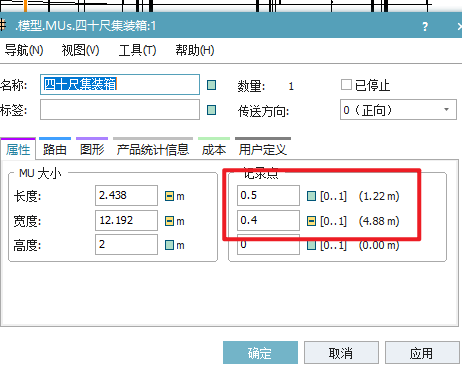Click the 宽度 field showing 12.192
Image resolution: width=462 pixels, height=371 pixels.
click(x=126, y=220)
